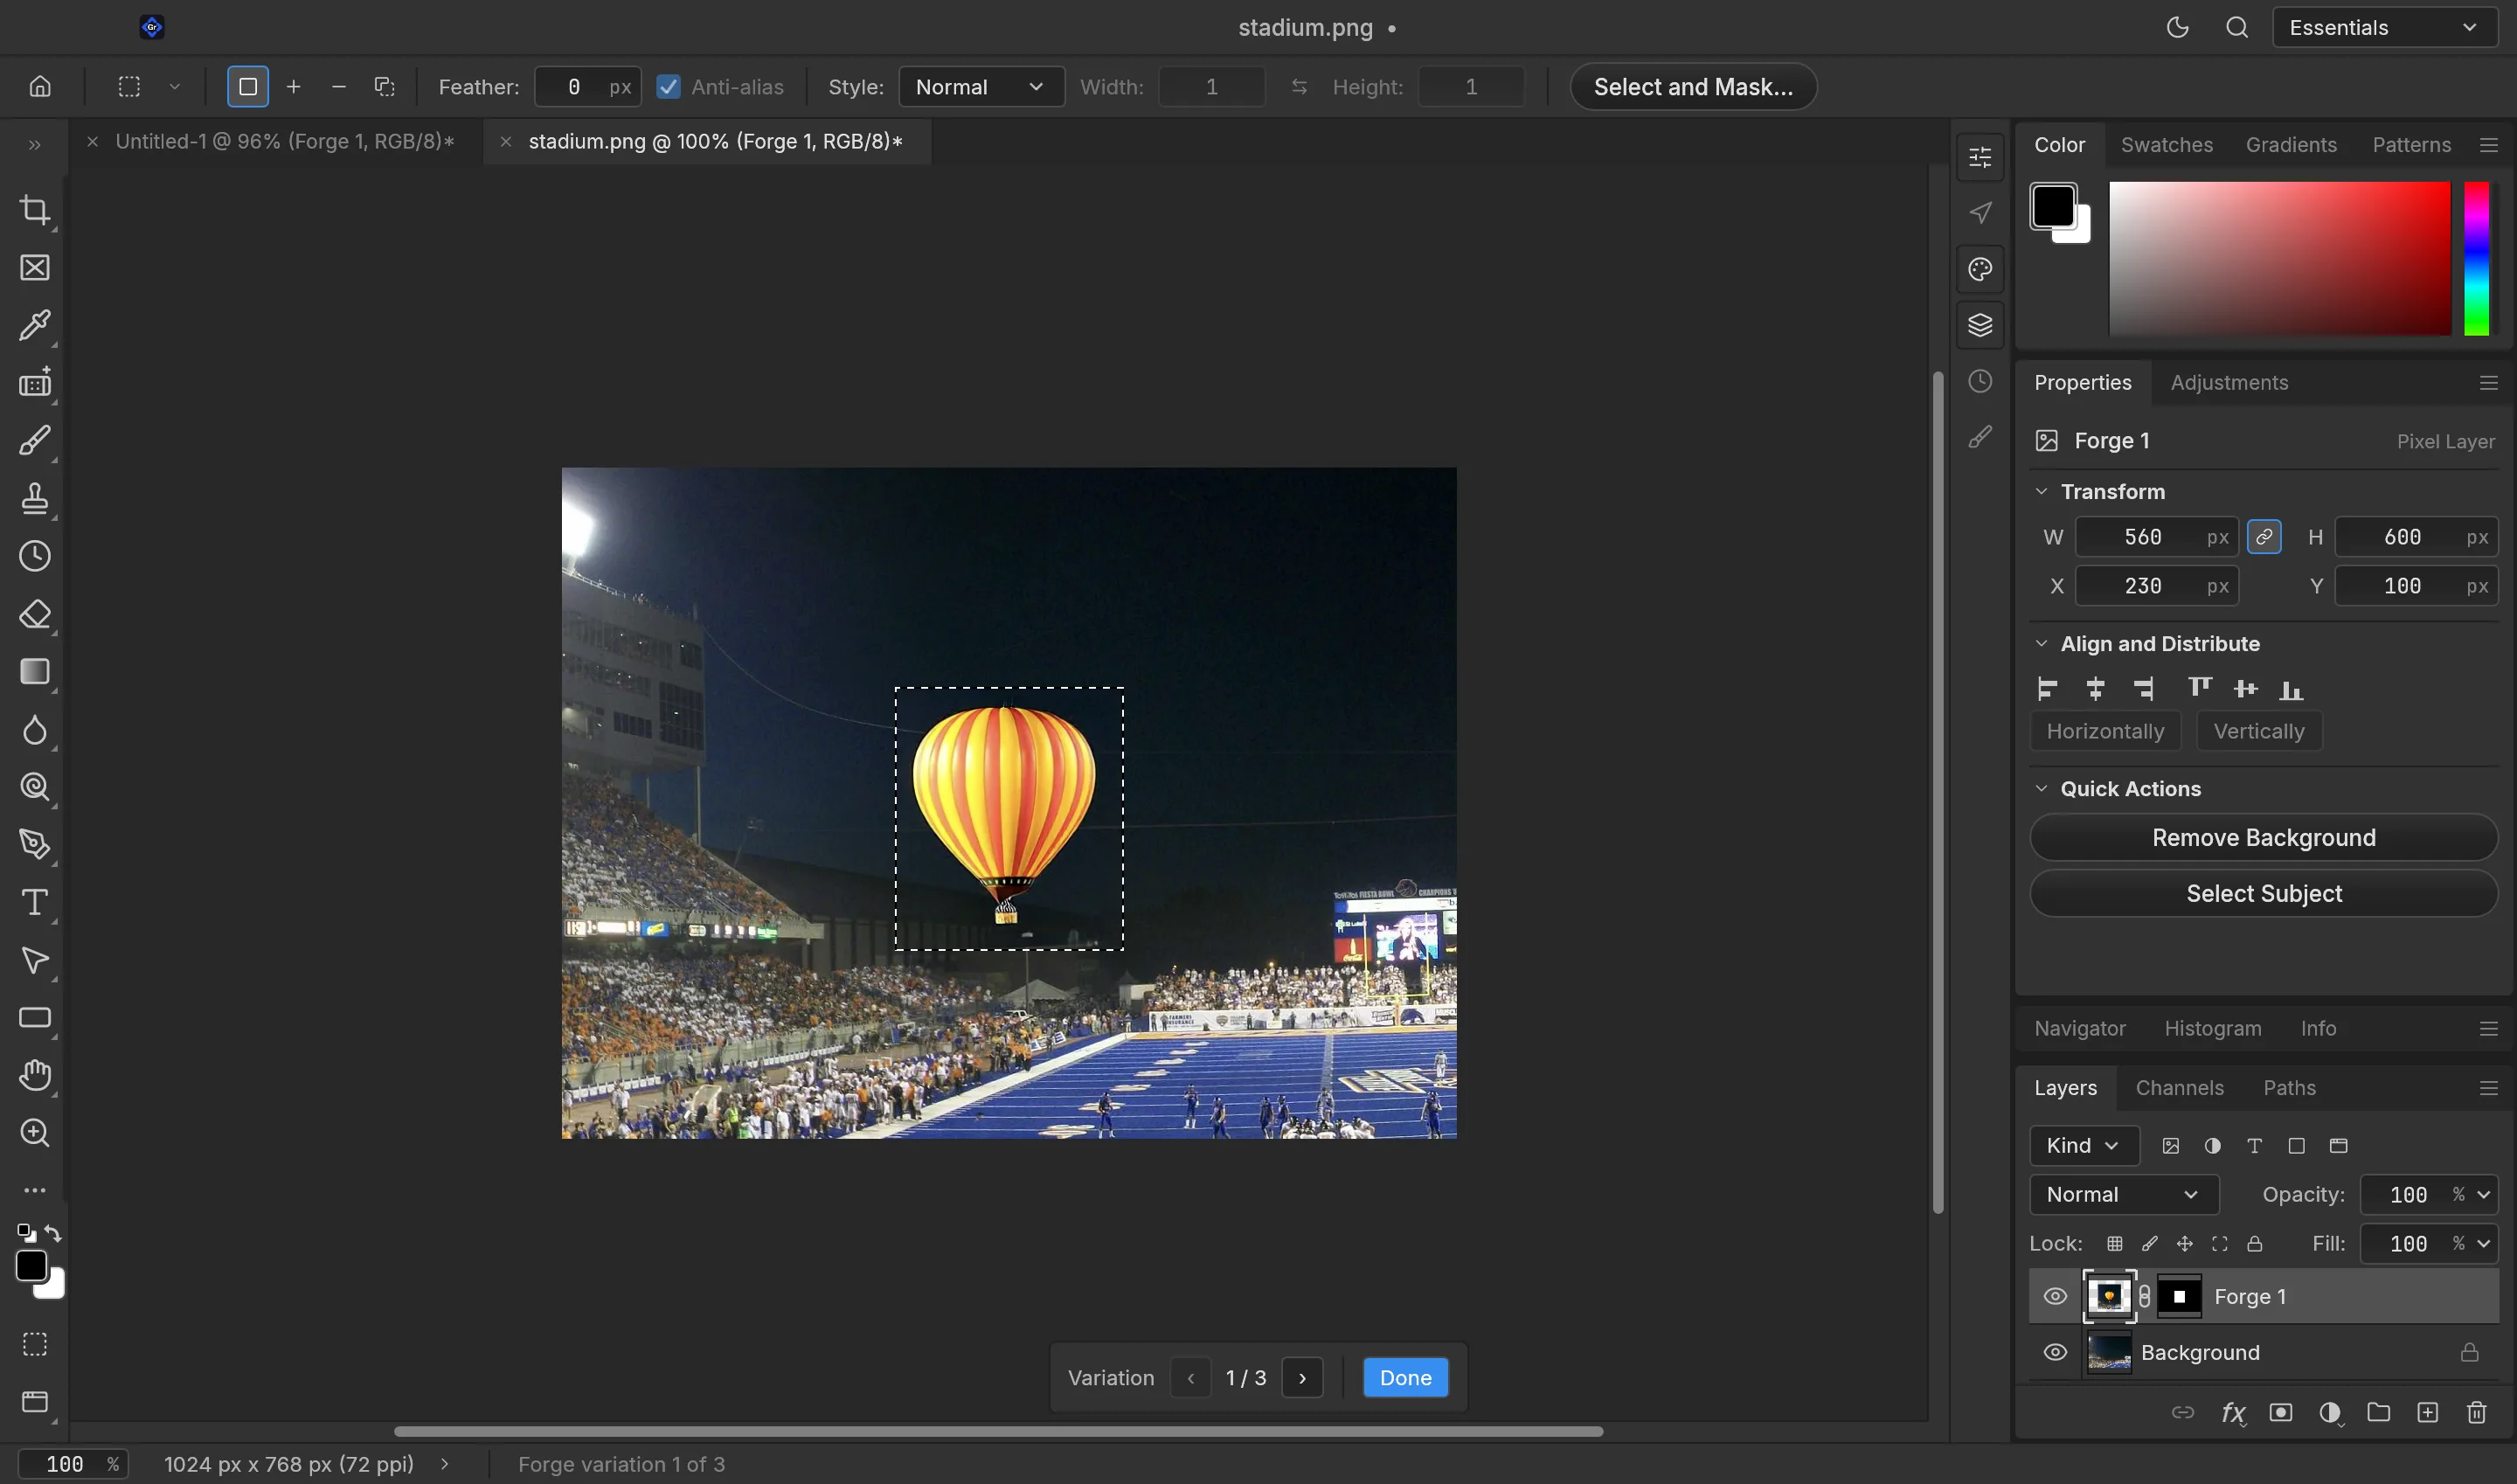
Task: Open the search icon in title bar
Action: pos(2237,28)
